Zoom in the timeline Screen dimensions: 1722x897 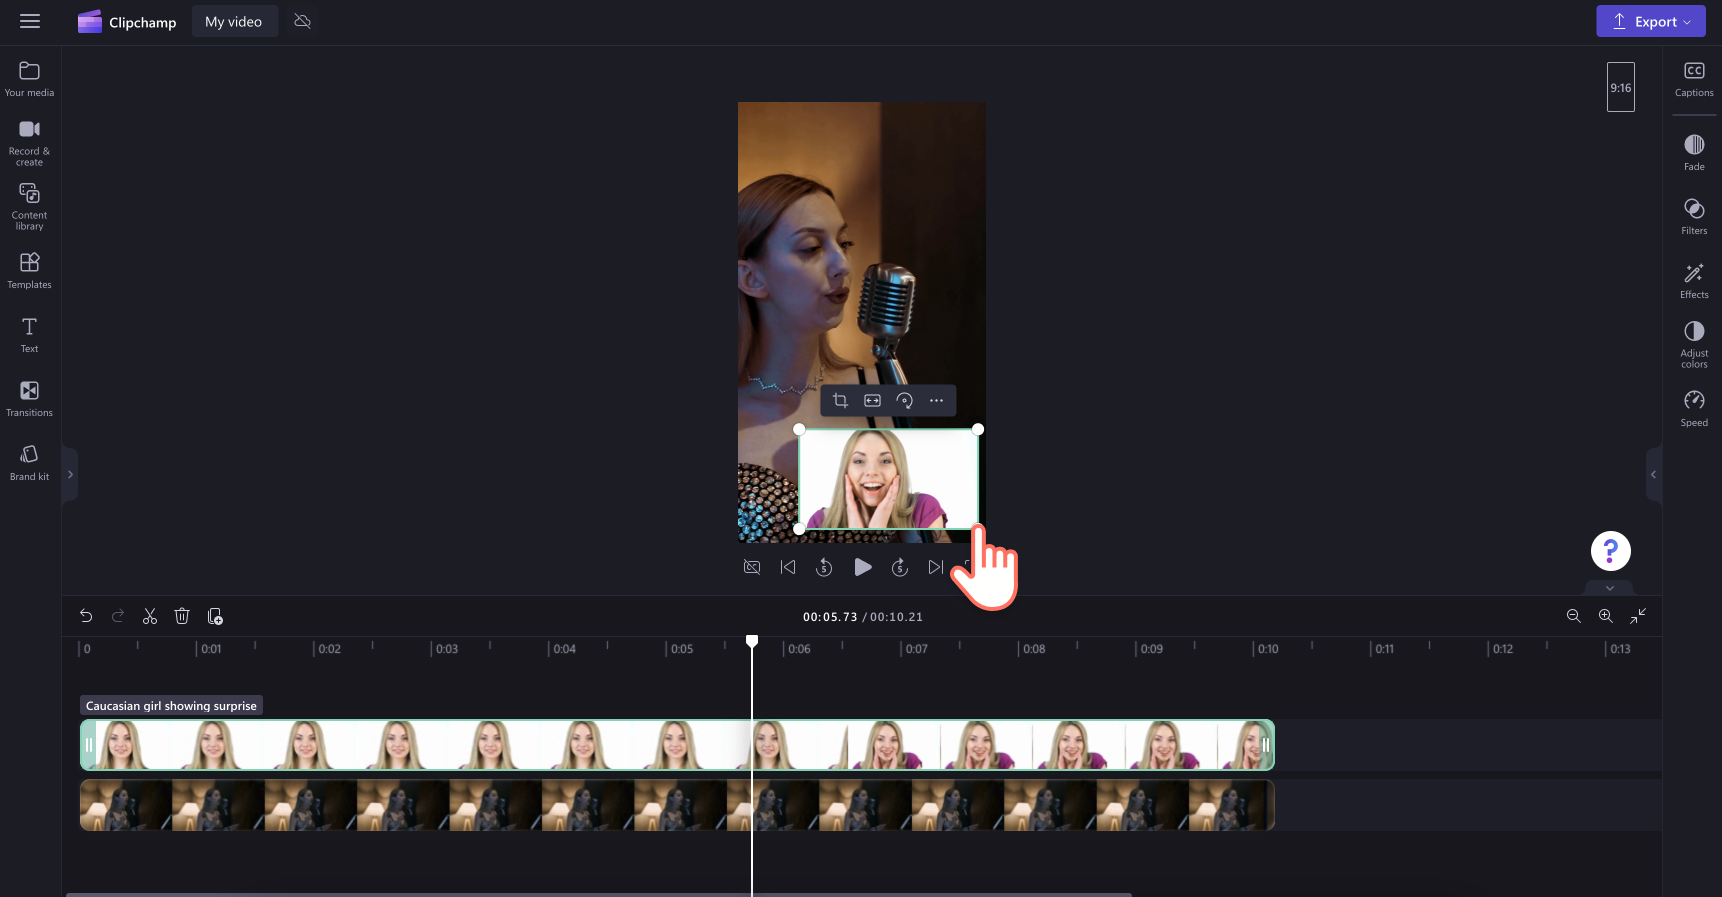click(1605, 616)
